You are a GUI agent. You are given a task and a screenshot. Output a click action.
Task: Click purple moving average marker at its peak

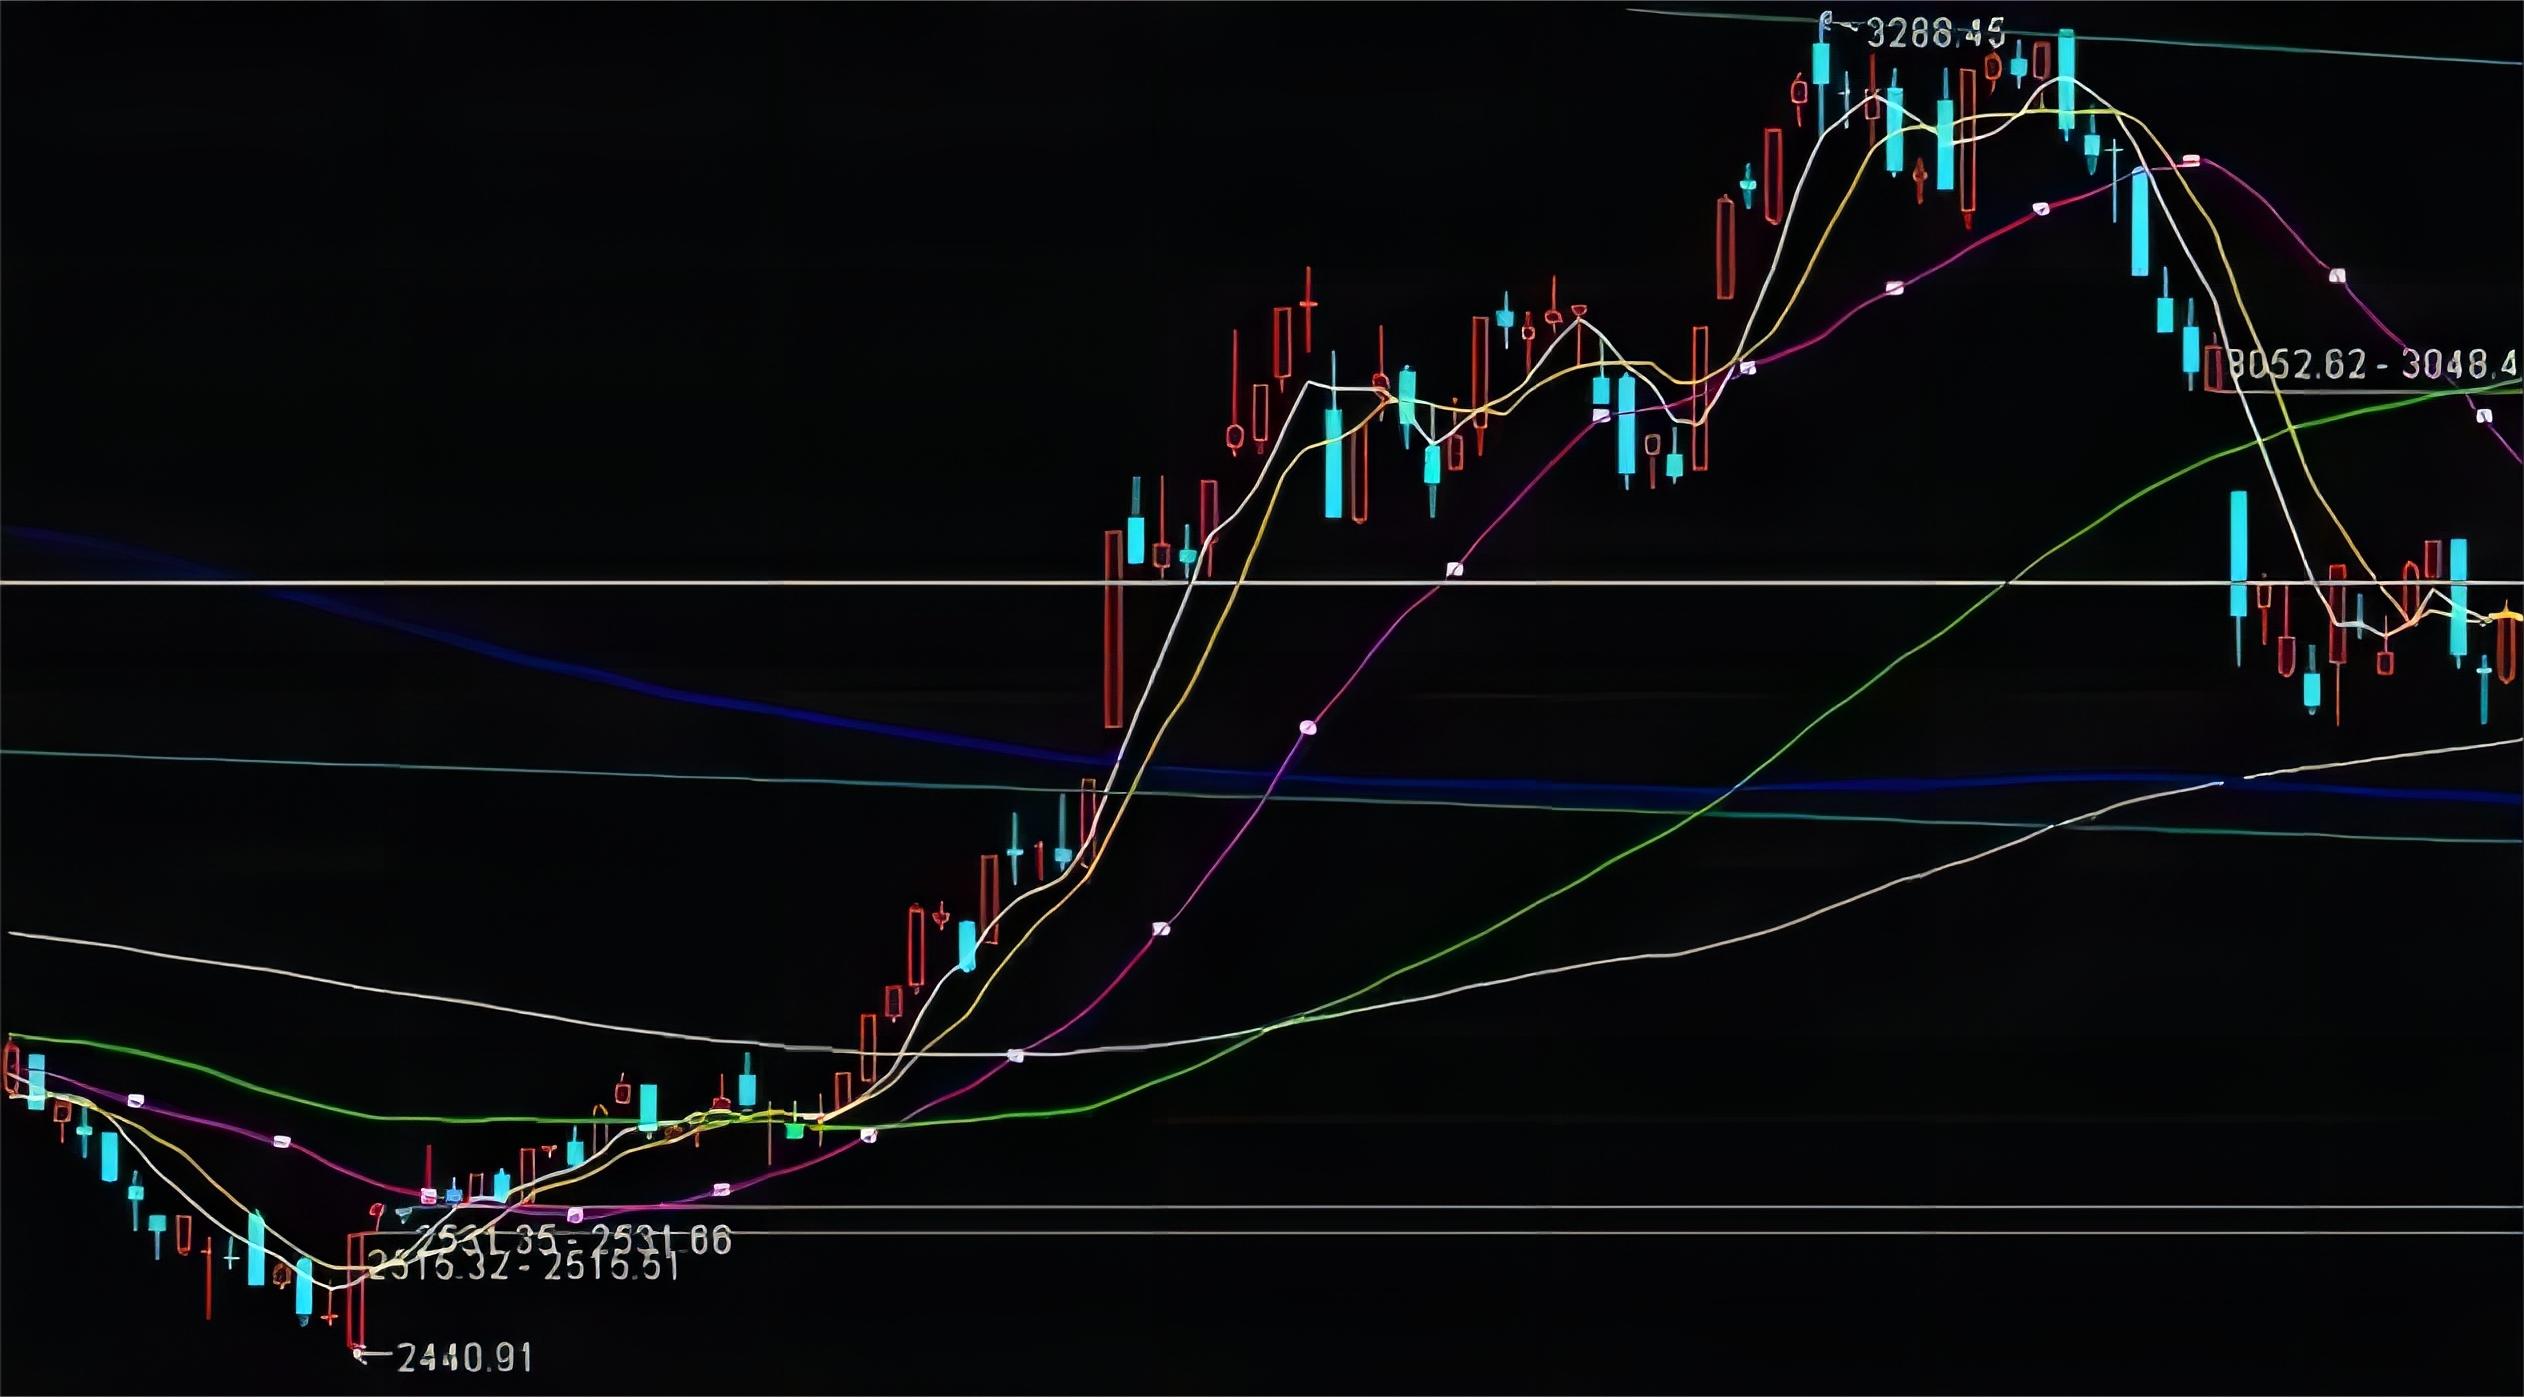tap(2191, 160)
